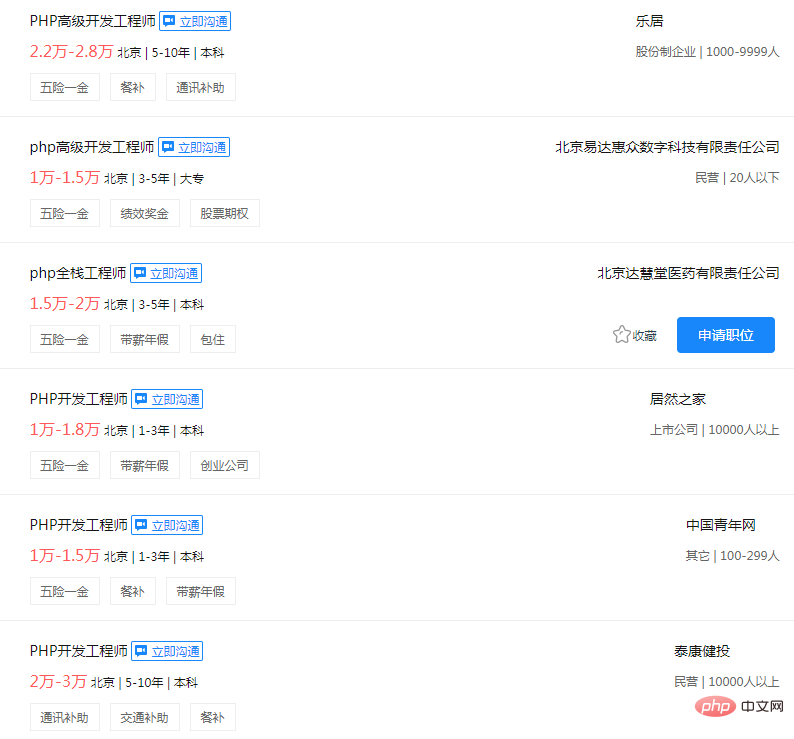This screenshot has width=794, height=739.
Task: Click chat icon for php全栈工程师 listing
Action: [x=140, y=274]
